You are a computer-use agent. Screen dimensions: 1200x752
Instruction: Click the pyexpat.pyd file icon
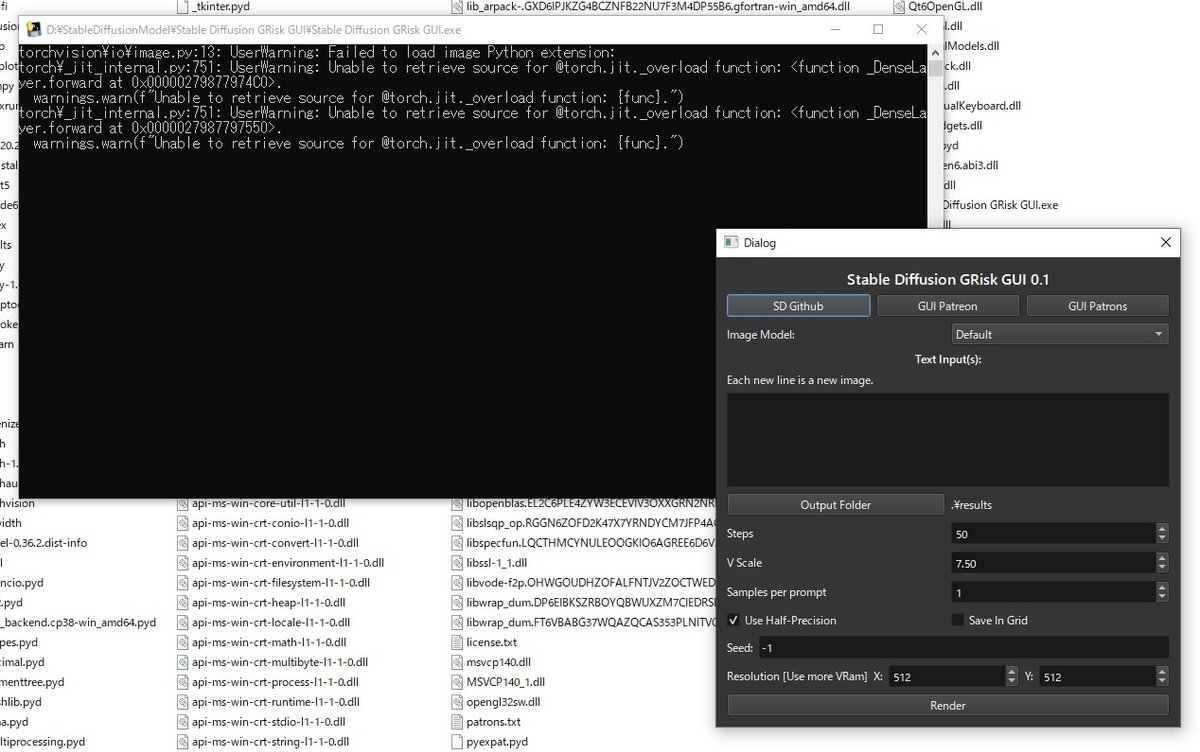point(455,741)
